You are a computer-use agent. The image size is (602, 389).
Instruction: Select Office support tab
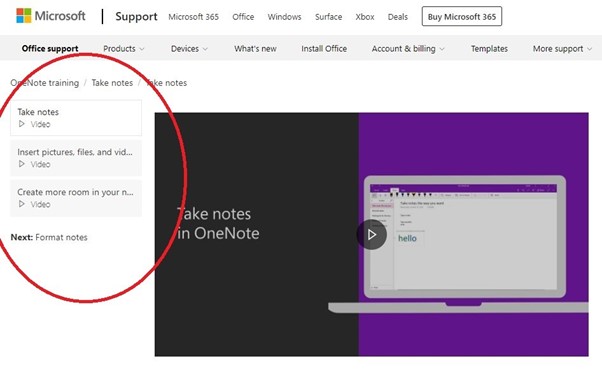click(50, 48)
